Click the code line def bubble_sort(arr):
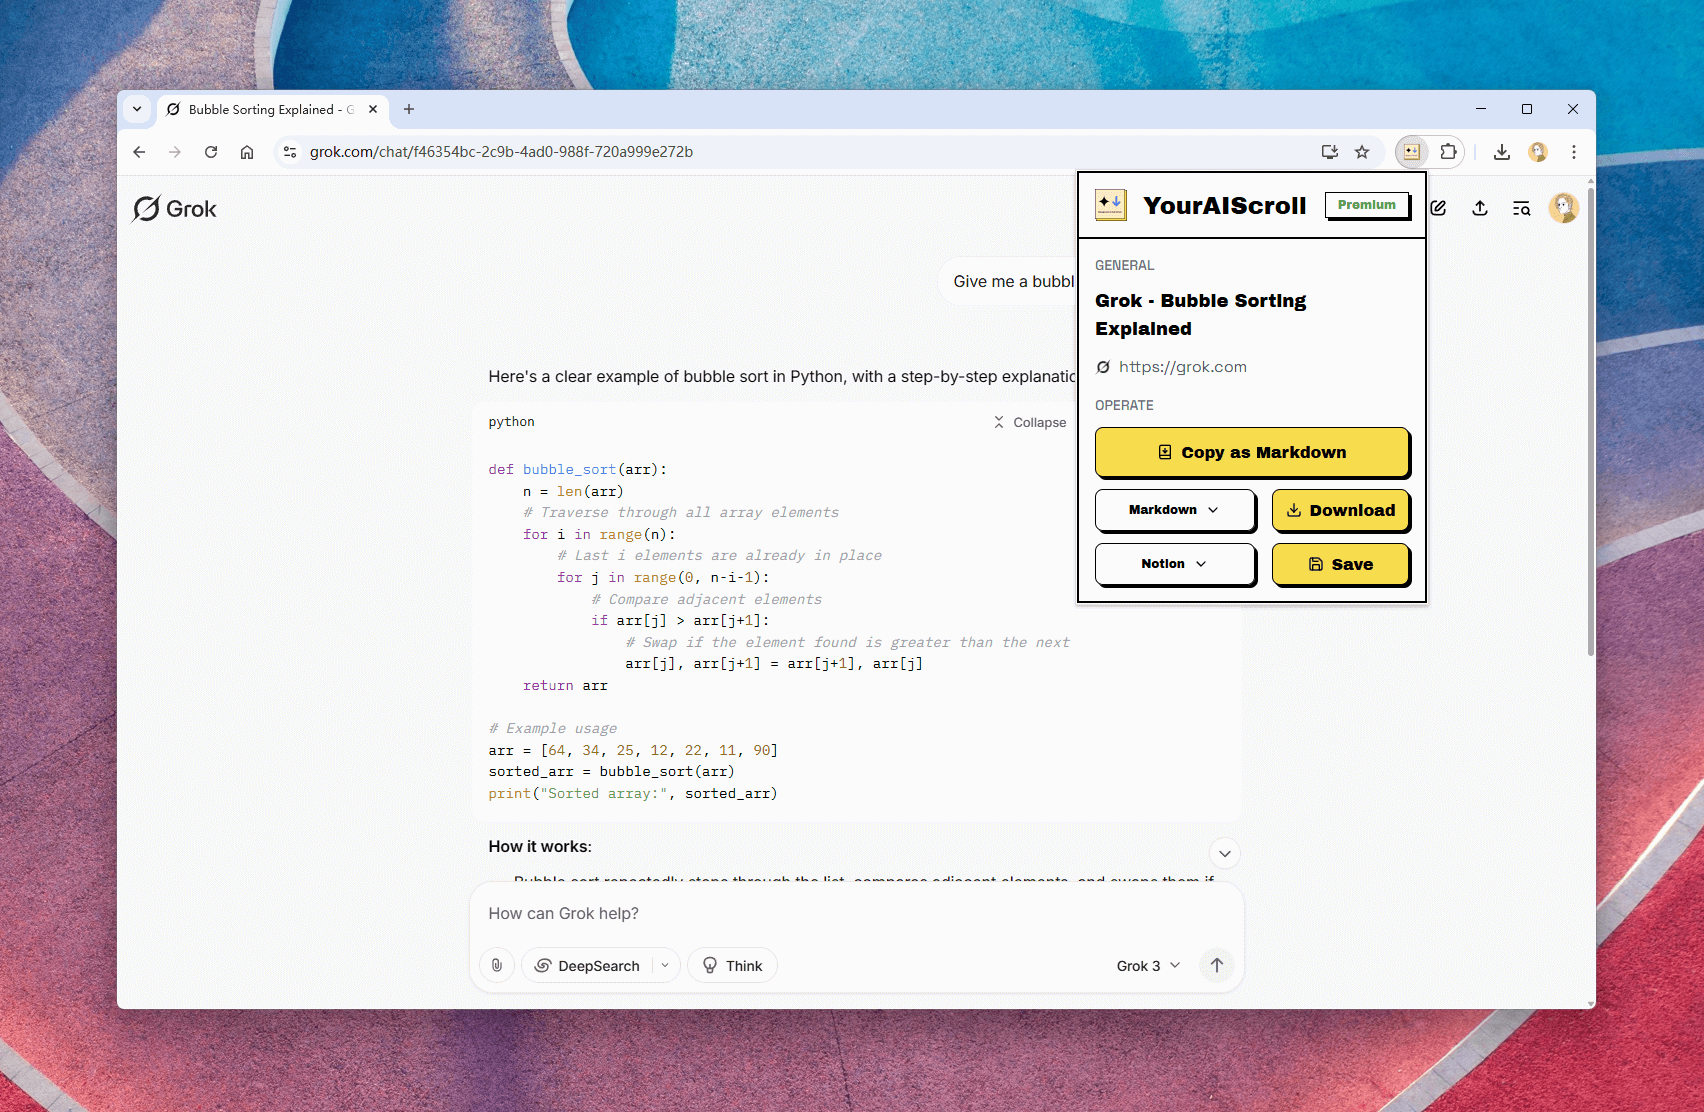1704x1112 pixels. click(x=577, y=470)
